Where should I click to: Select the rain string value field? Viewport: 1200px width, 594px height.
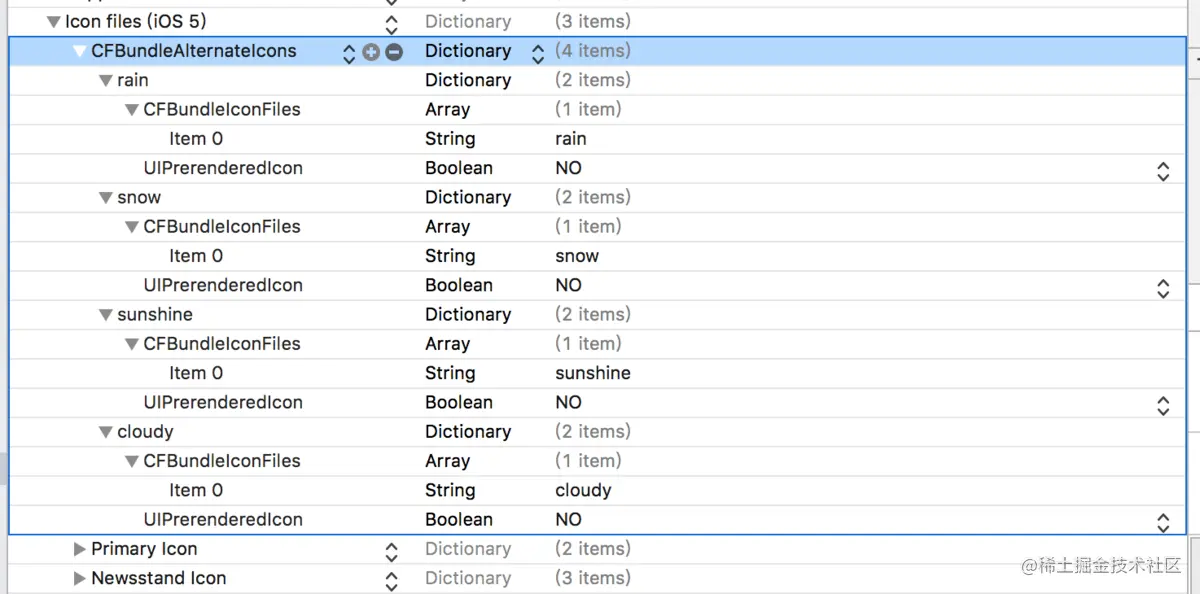pos(571,139)
